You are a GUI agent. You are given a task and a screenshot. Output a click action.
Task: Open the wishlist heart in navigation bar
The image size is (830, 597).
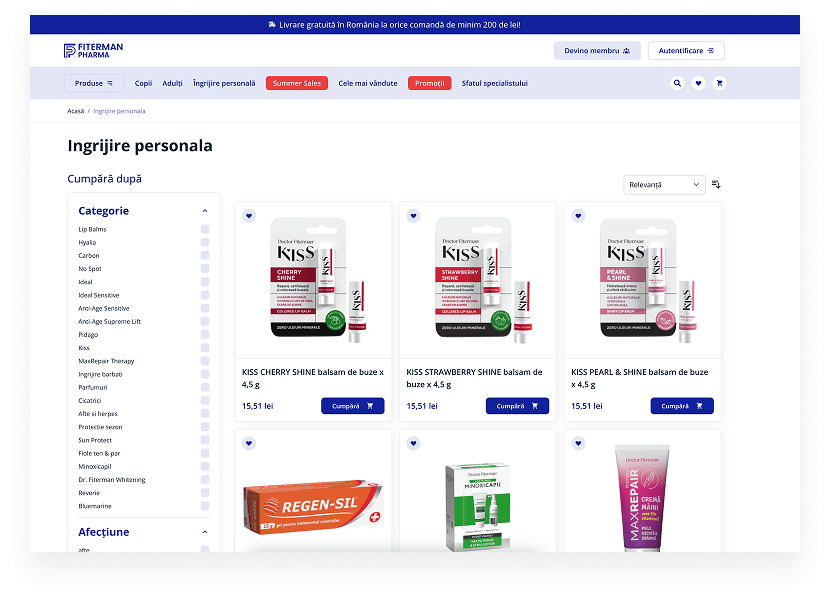pos(698,83)
